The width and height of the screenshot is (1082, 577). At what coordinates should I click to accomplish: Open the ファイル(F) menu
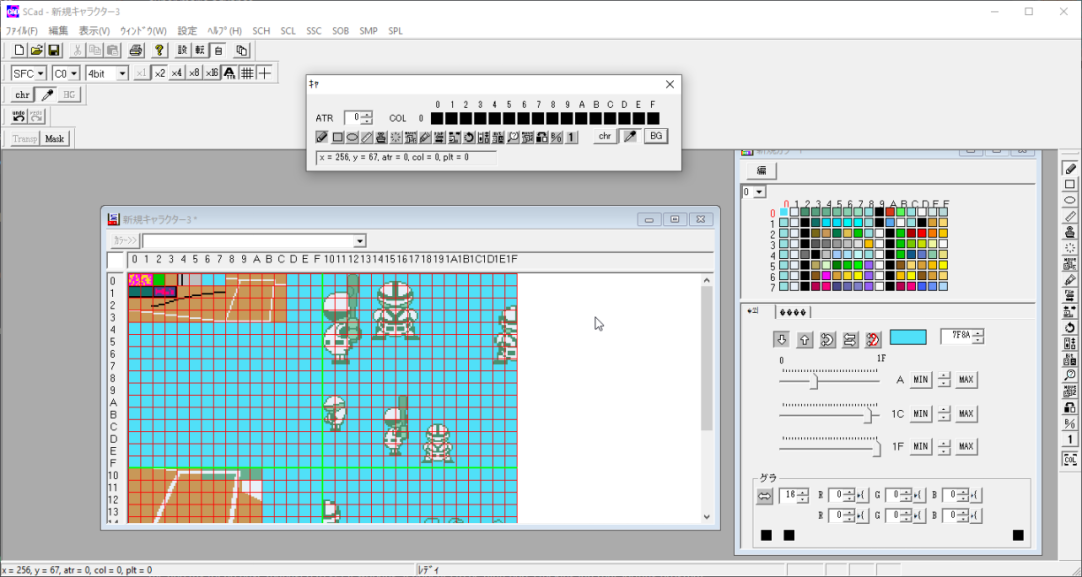[x=21, y=31]
